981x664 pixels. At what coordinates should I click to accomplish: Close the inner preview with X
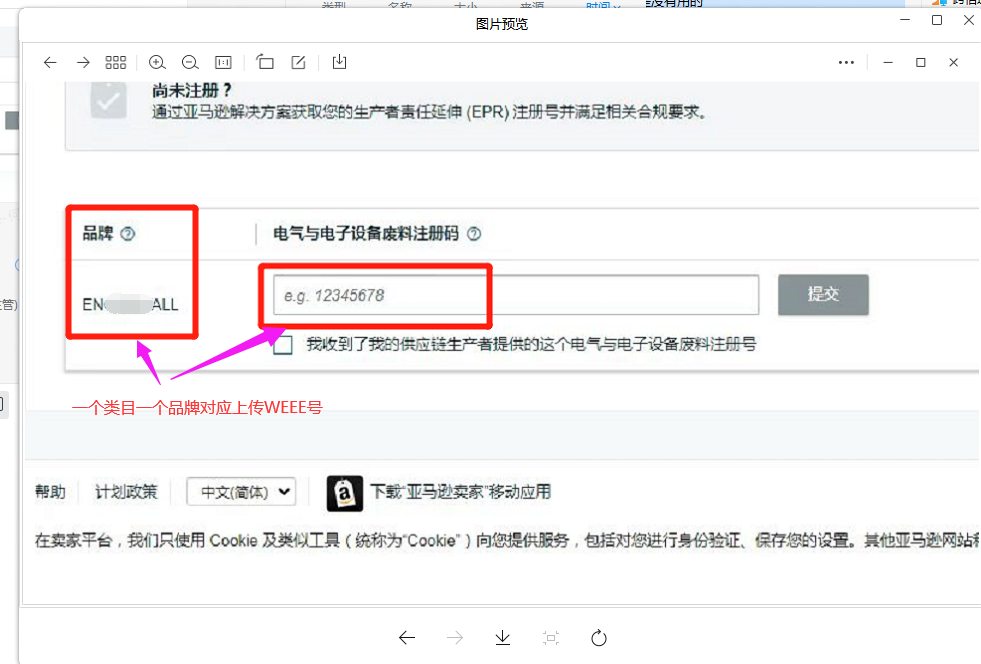pyautogui.click(x=953, y=63)
